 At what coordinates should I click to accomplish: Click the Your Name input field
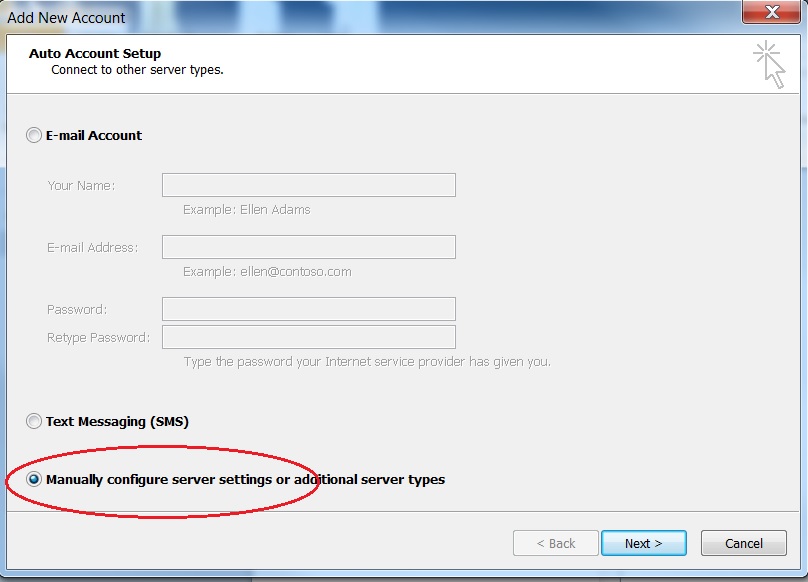tap(309, 185)
